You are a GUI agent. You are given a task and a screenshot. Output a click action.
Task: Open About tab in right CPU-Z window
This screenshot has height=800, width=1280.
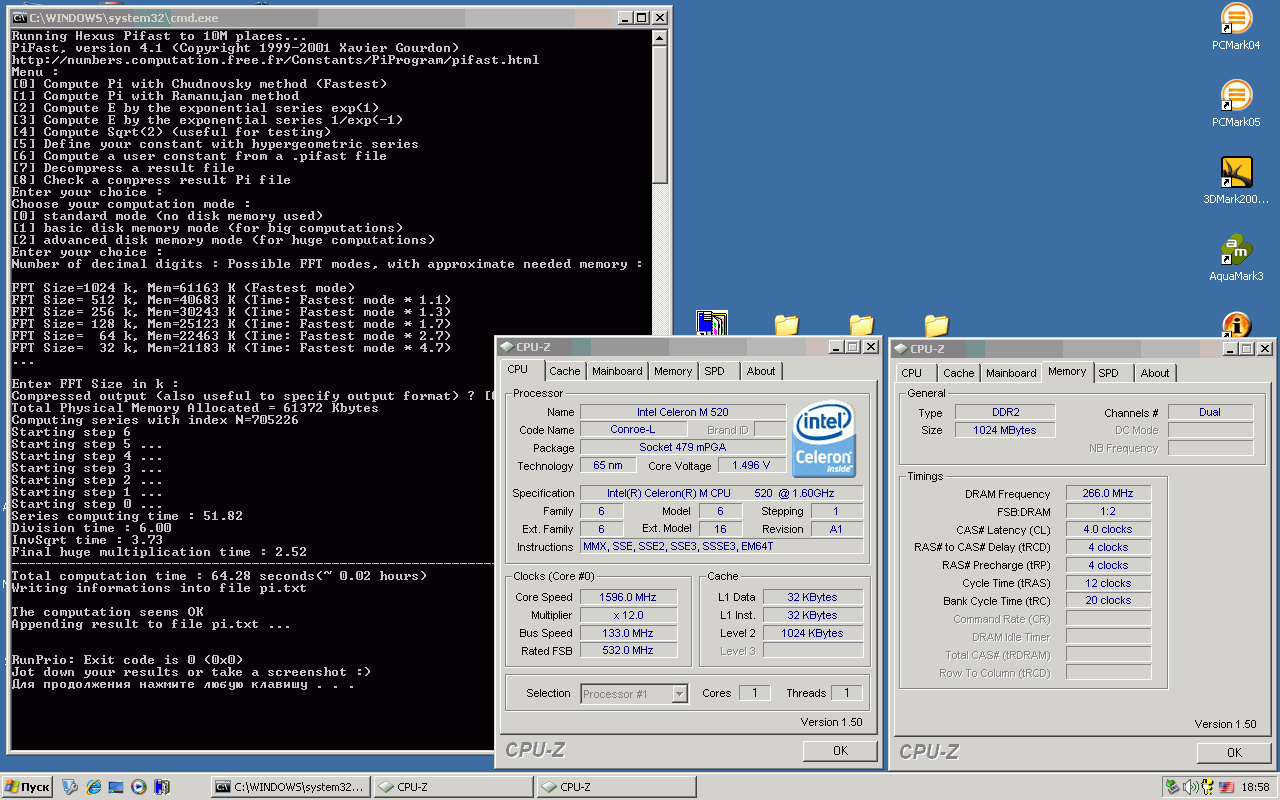(1155, 373)
